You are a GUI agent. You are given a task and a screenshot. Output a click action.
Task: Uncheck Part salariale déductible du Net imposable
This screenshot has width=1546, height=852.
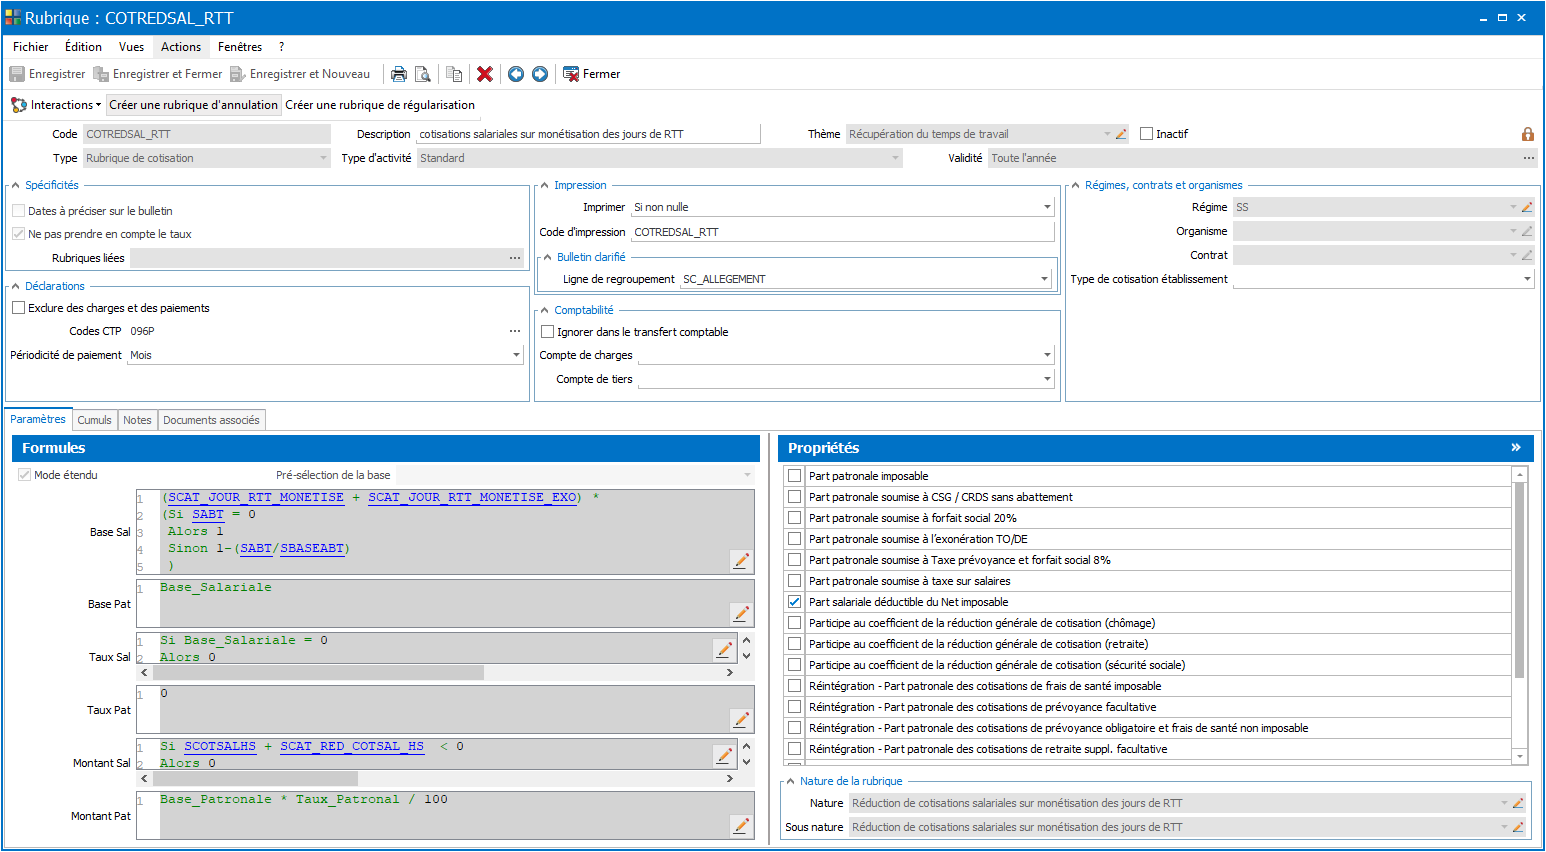(x=795, y=602)
